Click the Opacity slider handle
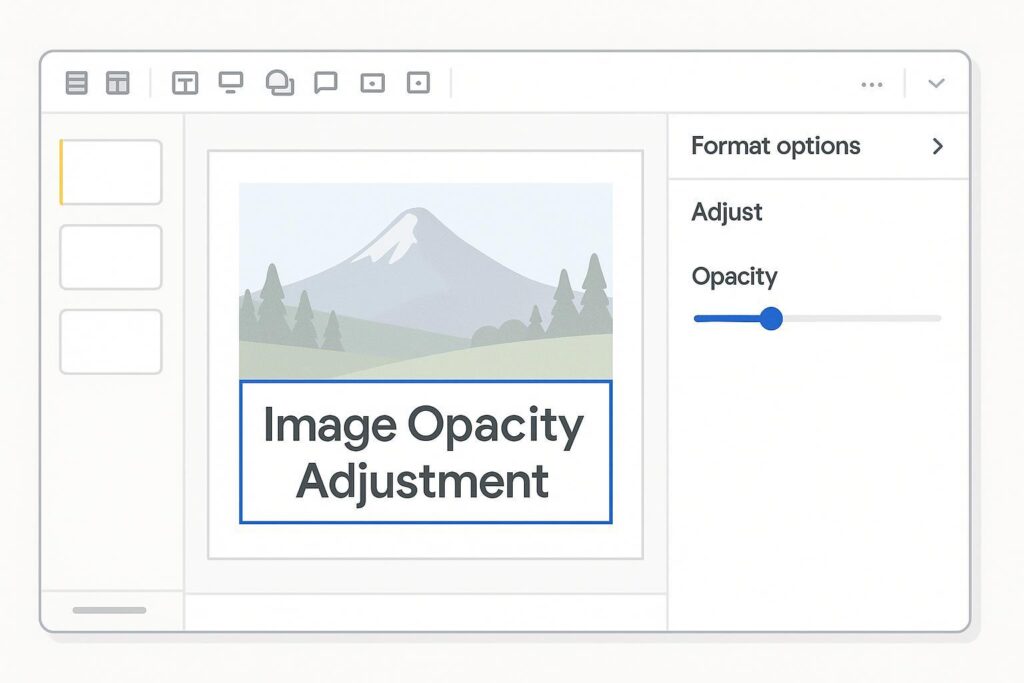The width and height of the screenshot is (1024, 683). click(x=770, y=319)
